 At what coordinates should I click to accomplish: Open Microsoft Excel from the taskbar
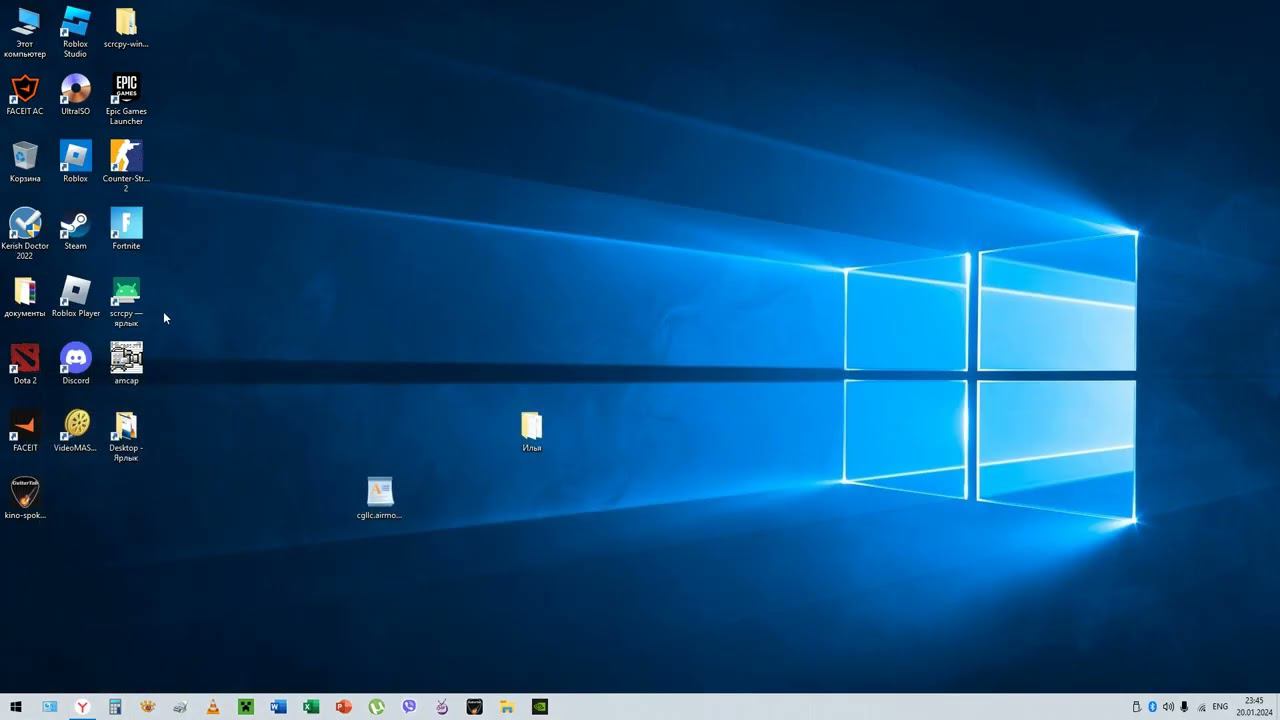pyautogui.click(x=311, y=707)
